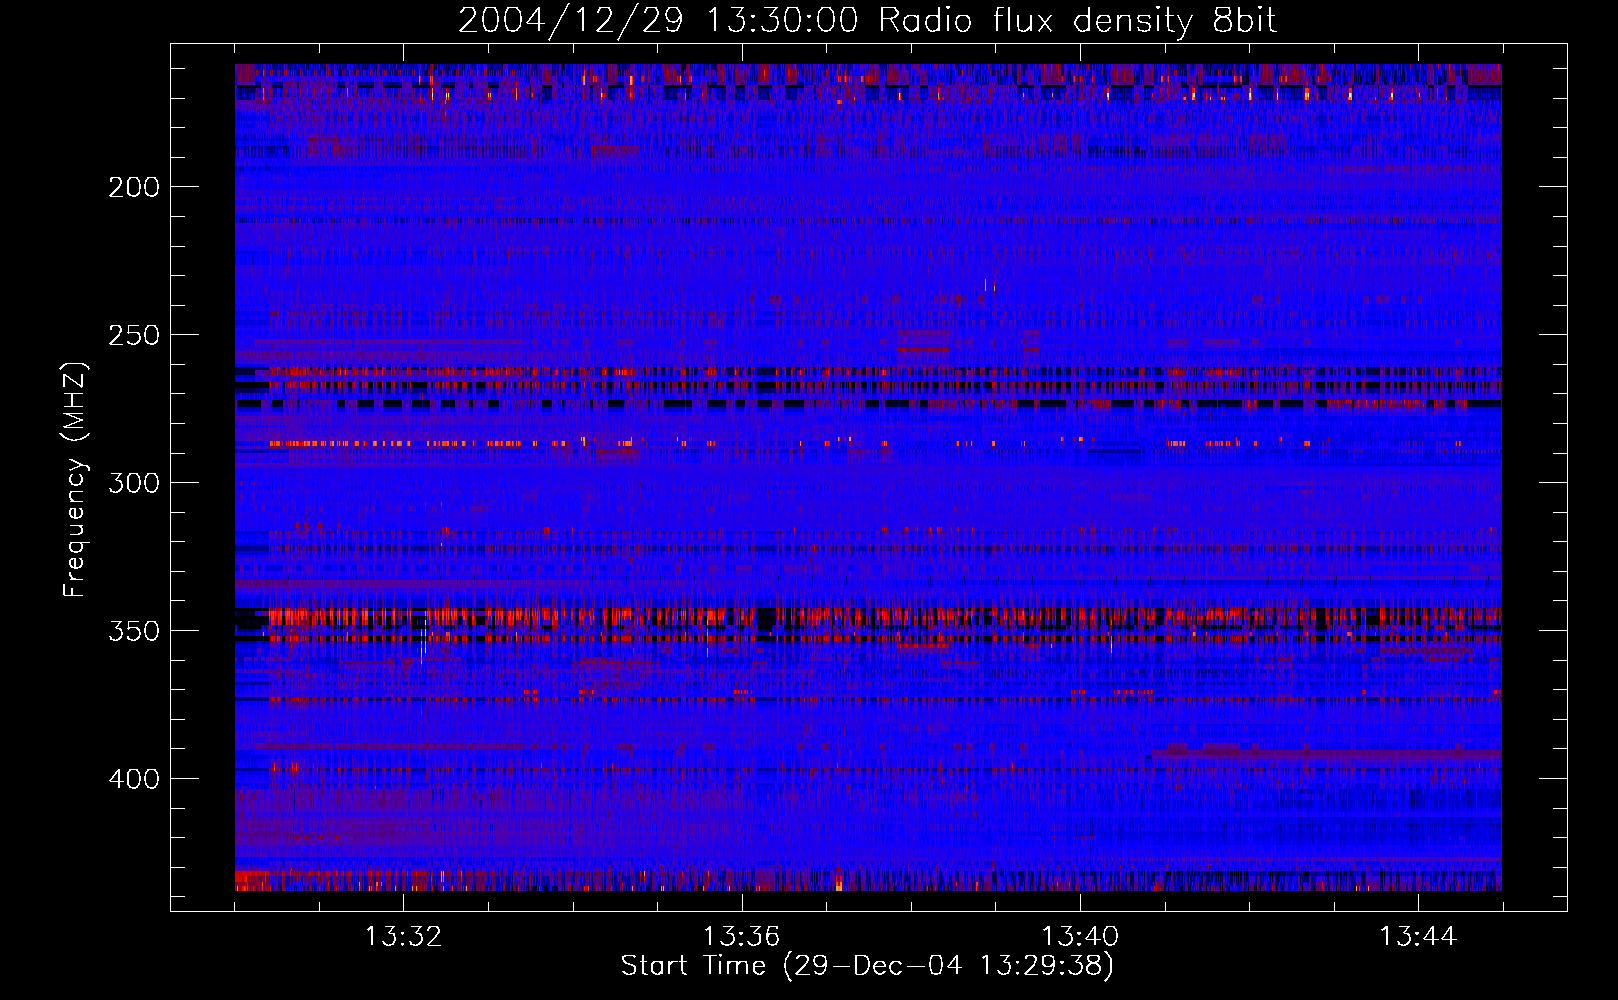Click the "Frequency (MHZ)" axis label
The width and height of the screenshot is (1618, 1000).
75,479
